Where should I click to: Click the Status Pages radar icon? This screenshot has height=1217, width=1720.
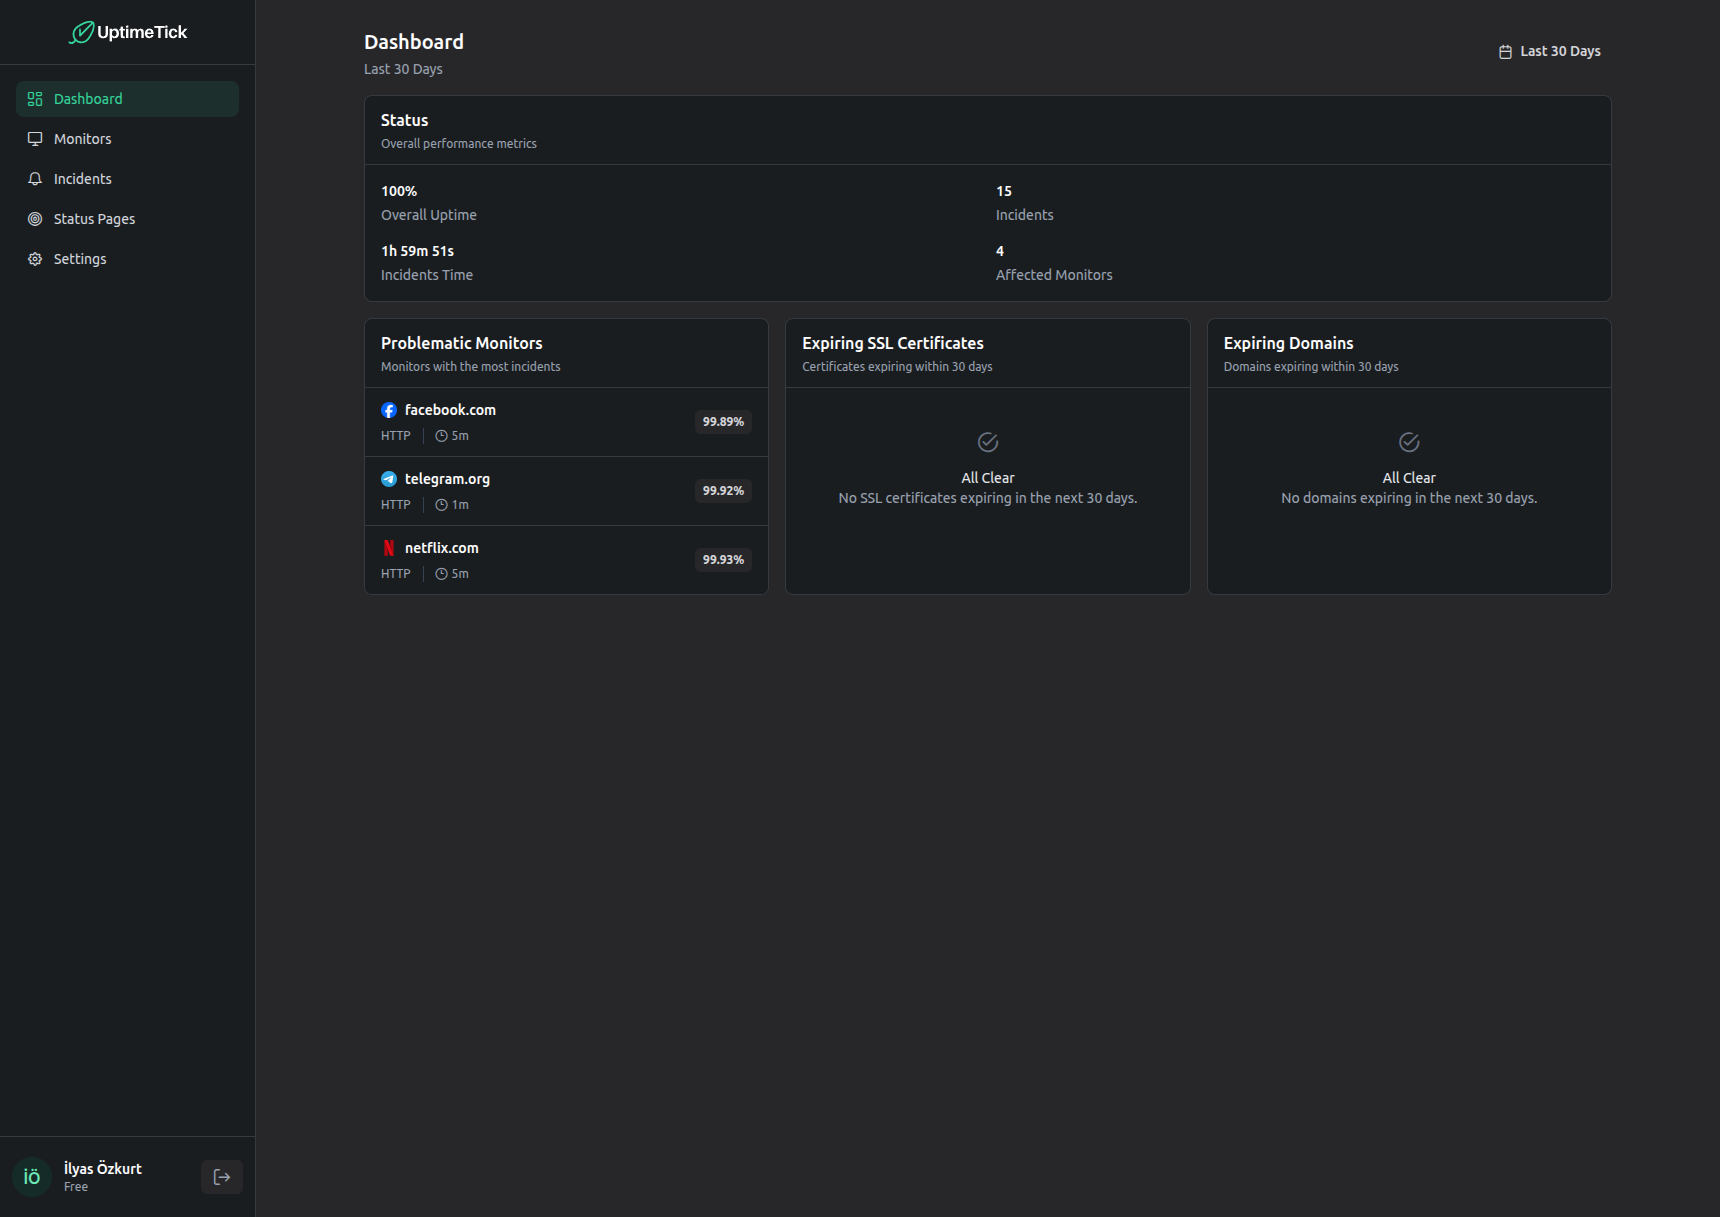pos(35,219)
